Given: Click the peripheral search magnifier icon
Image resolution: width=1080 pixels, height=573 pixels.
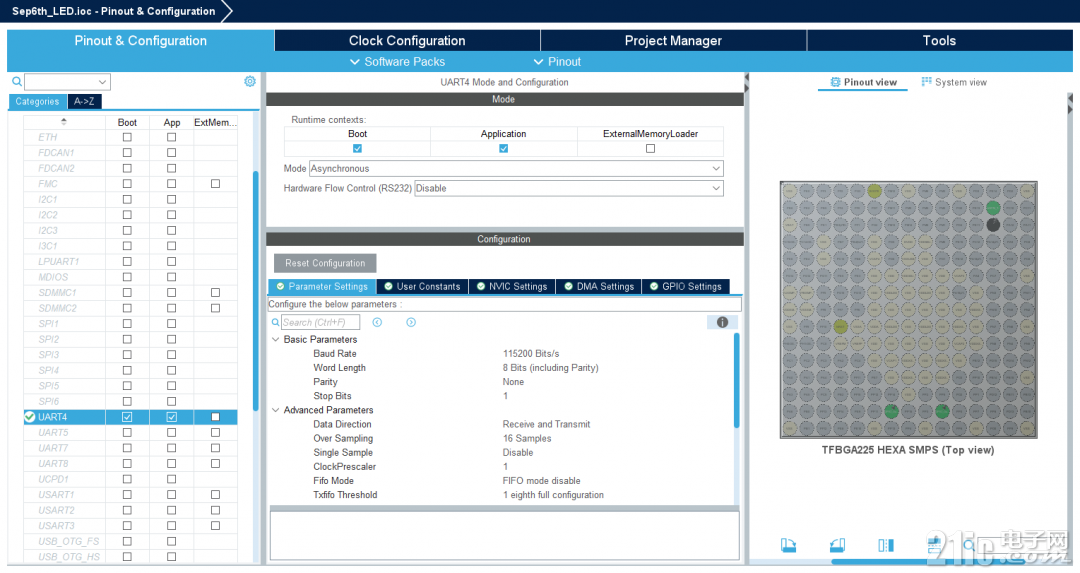Looking at the screenshot, I should (17, 82).
